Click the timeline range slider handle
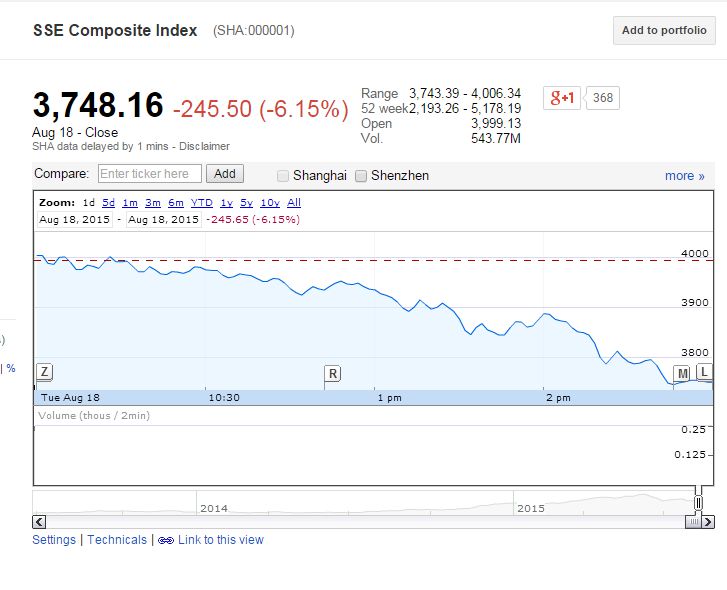 [698, 503]
